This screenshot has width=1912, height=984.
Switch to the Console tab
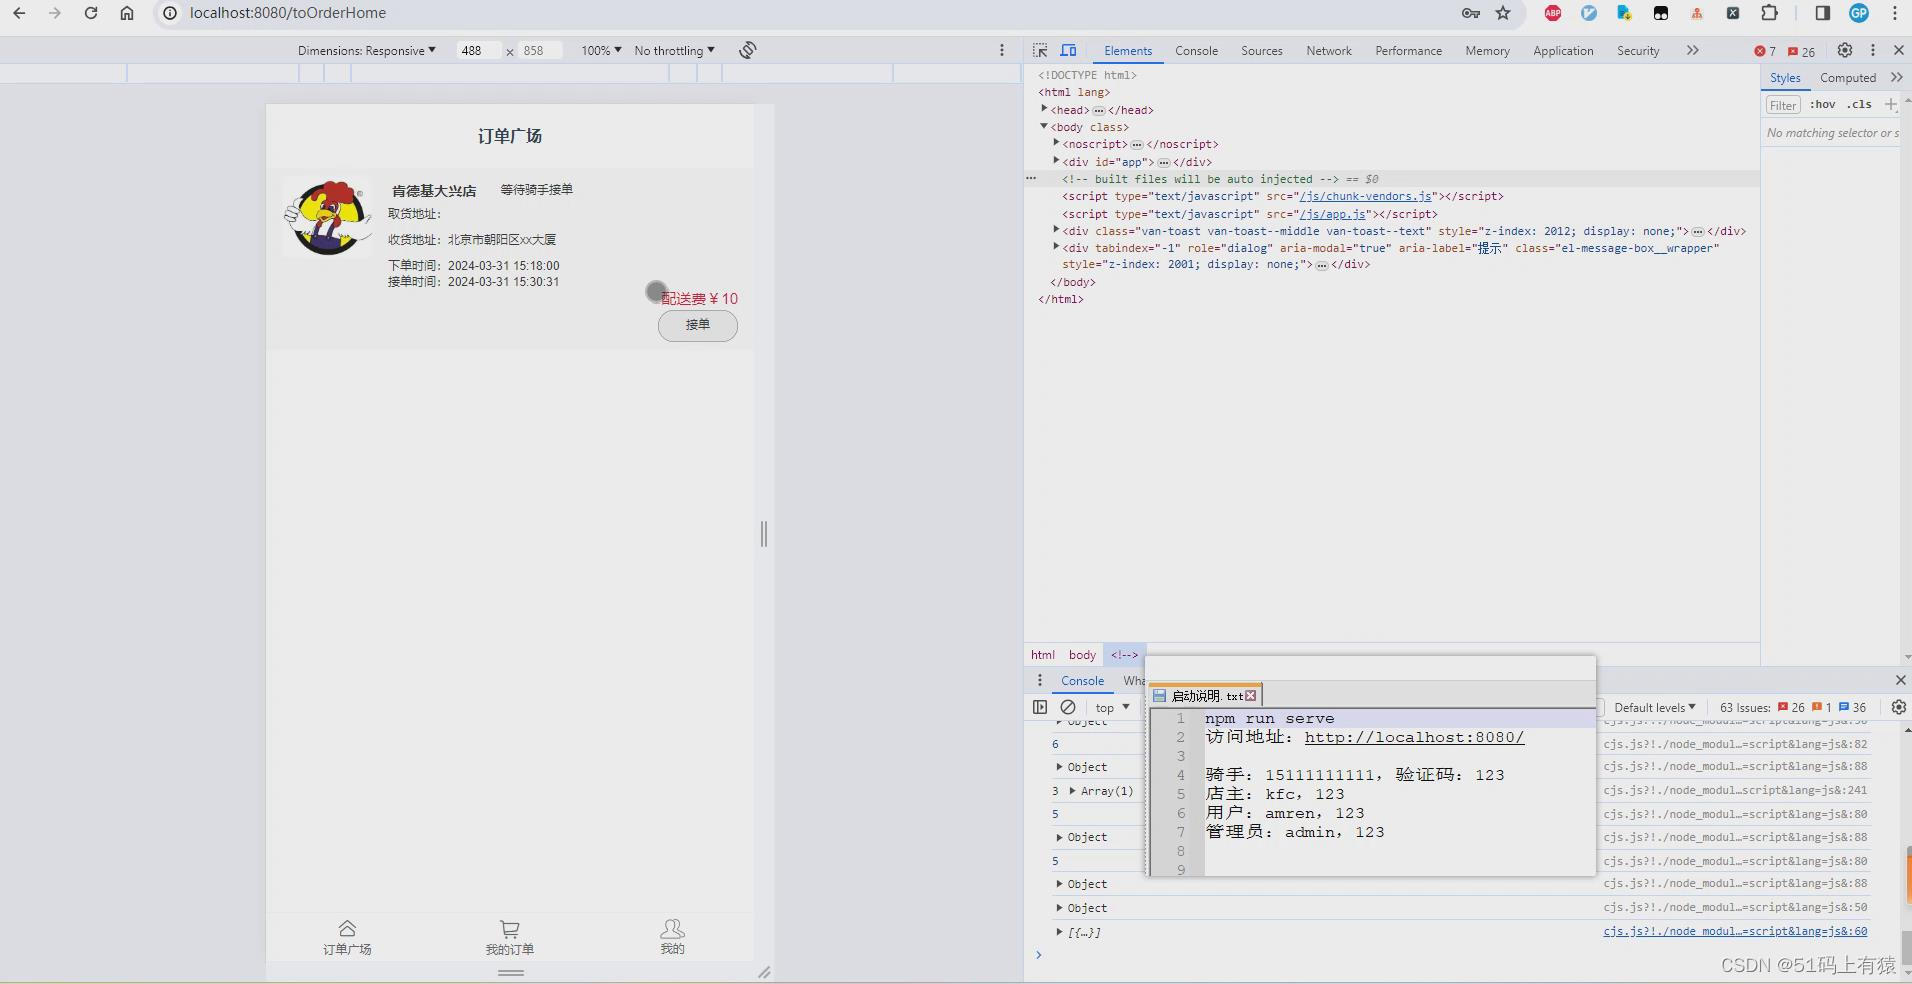pos(1196,50)
